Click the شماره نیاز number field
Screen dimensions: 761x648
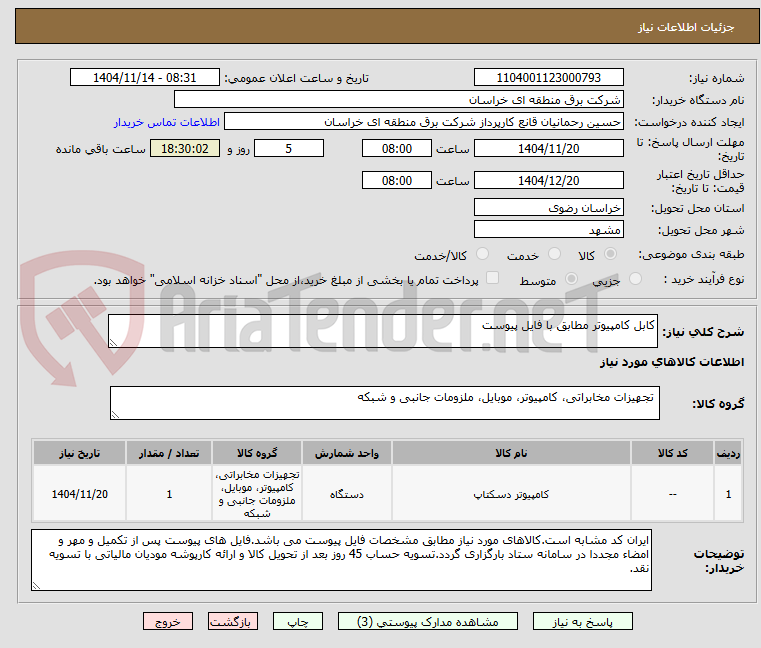pyautogui.click(x=548, y=78)
